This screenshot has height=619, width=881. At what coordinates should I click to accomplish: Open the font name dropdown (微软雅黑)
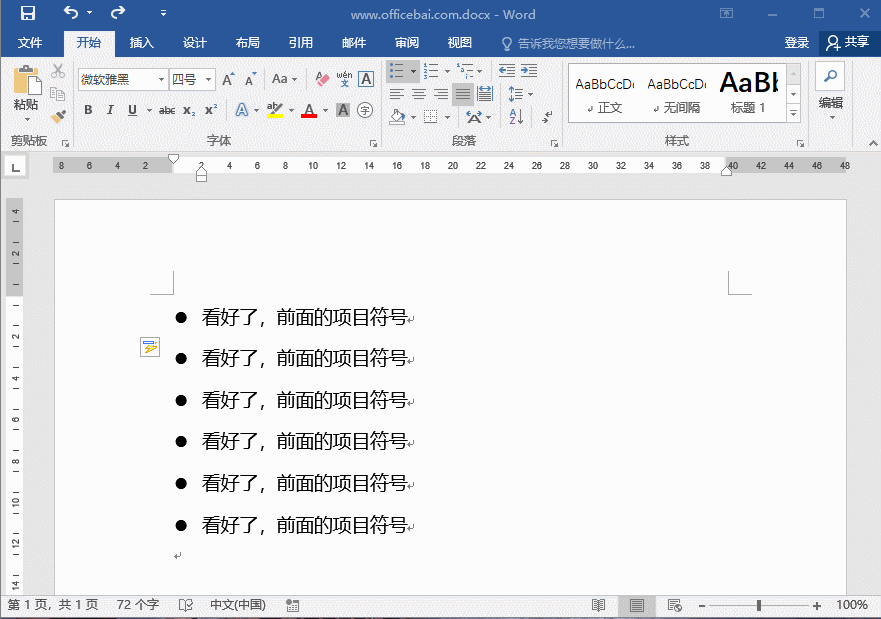click(161, 80)
